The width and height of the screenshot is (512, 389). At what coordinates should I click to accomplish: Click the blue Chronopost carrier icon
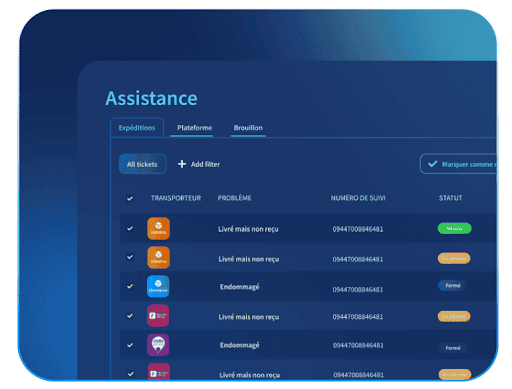158,286
